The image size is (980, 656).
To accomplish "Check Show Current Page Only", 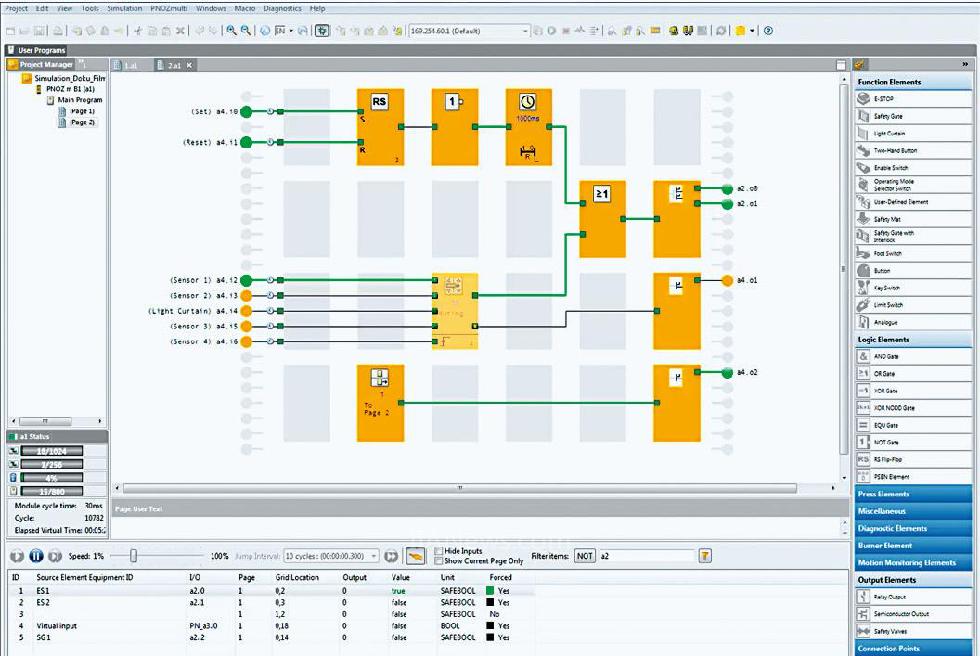I will click(439, 561).
